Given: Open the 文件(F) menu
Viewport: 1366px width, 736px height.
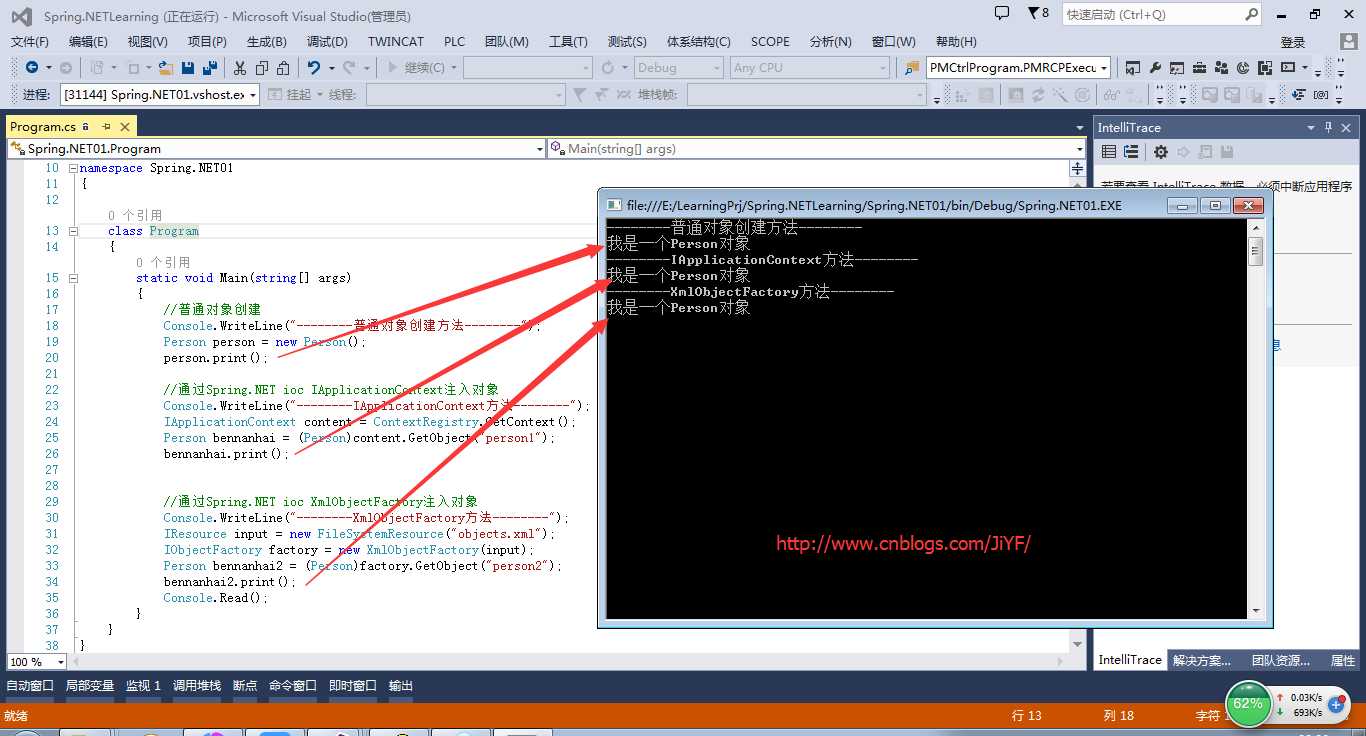Looking at the screenshot, I should (x=29, y=42).
